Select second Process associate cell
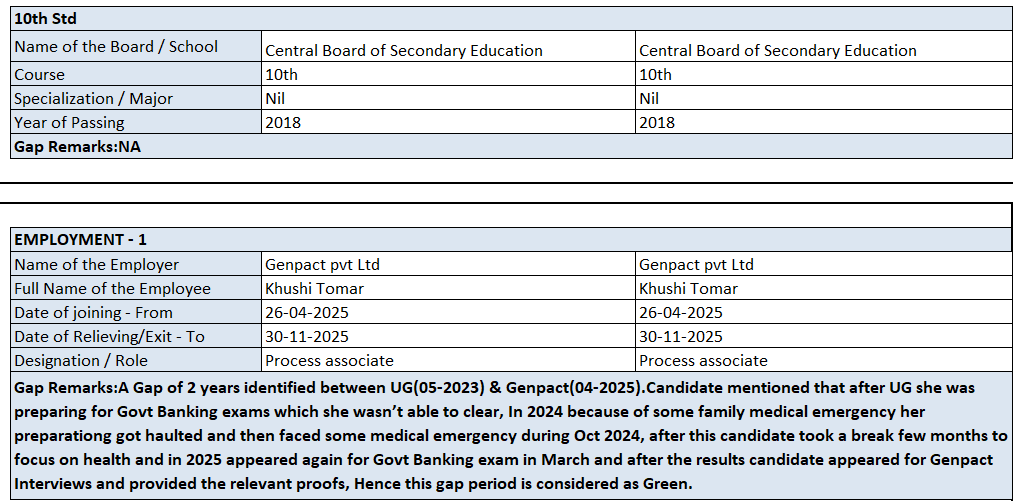The image size is (1013, 501). click(703, 360)
